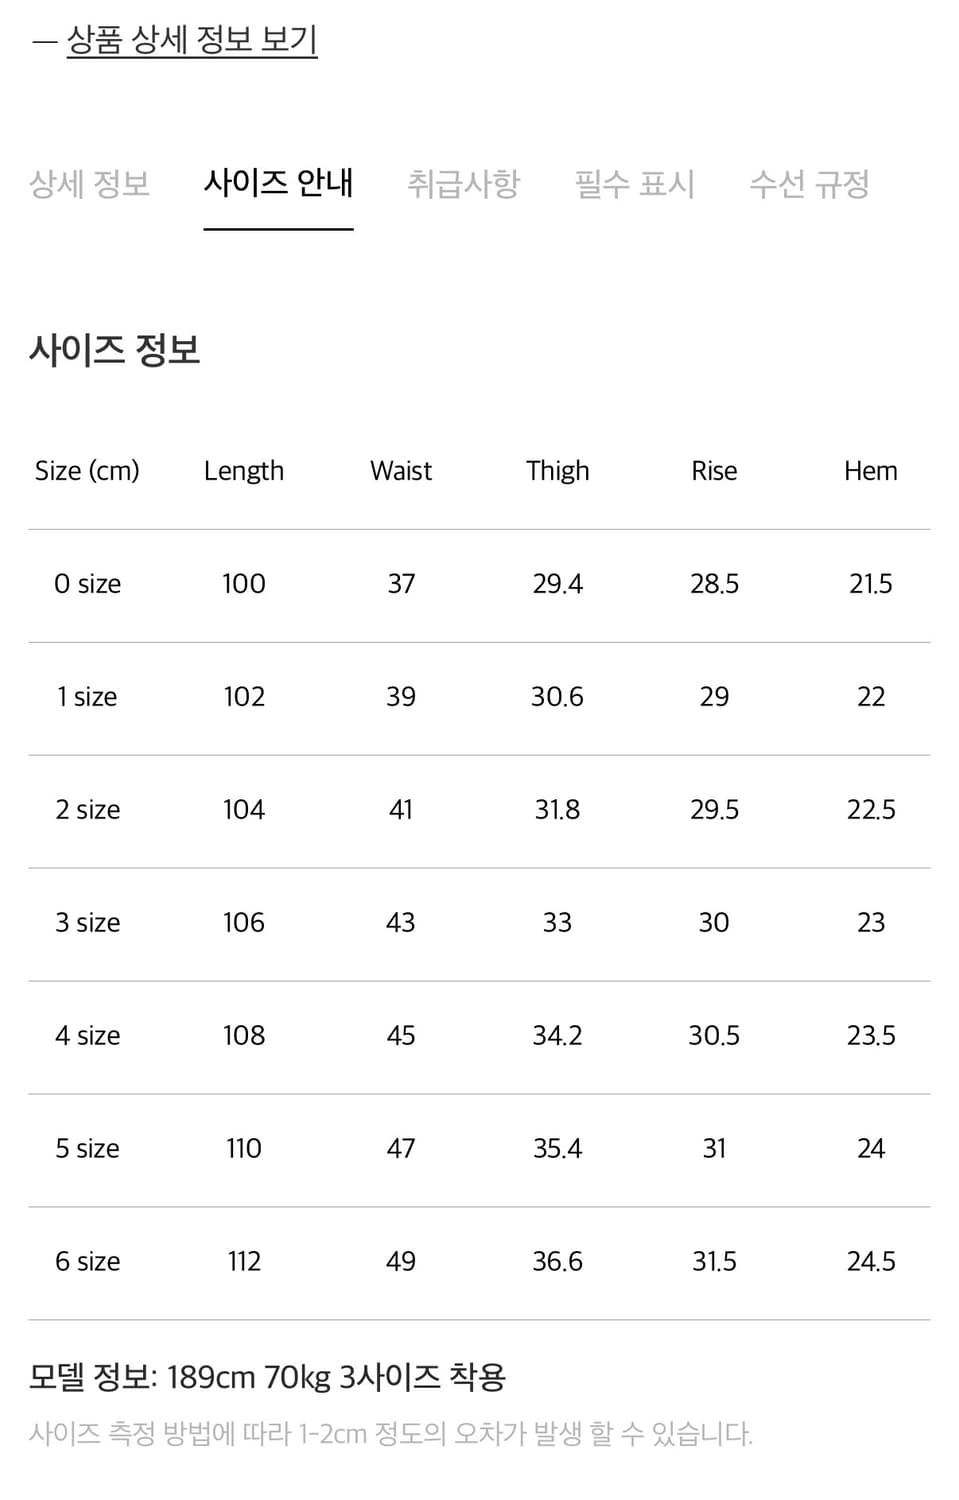Click the Waist column header
Image resolution: width=959 pixels, height=1500 pixels.
(x=400, y=470)
